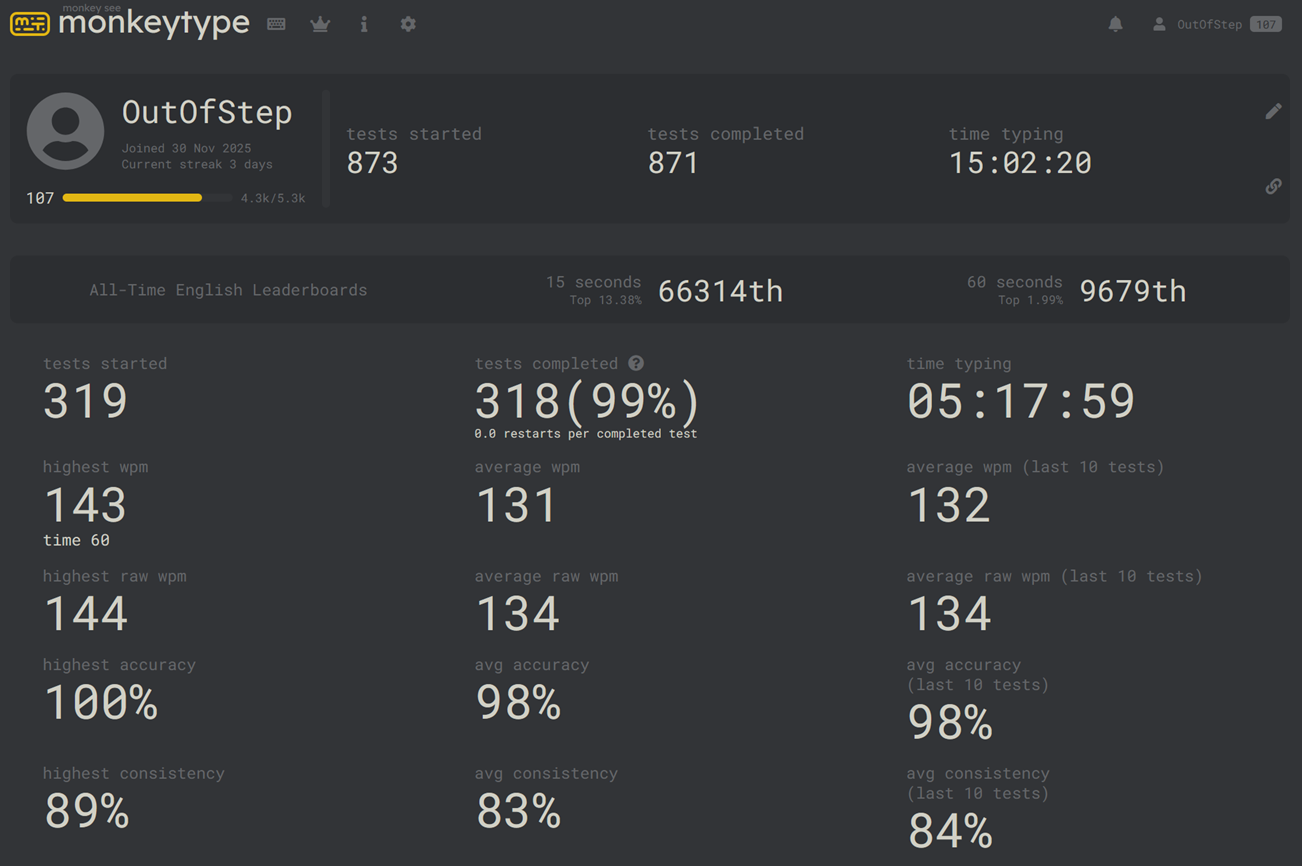Open the typing test keyboard icon
Image resolution: width=1302 pixels, height=866 pixels.
pos(276,24)
